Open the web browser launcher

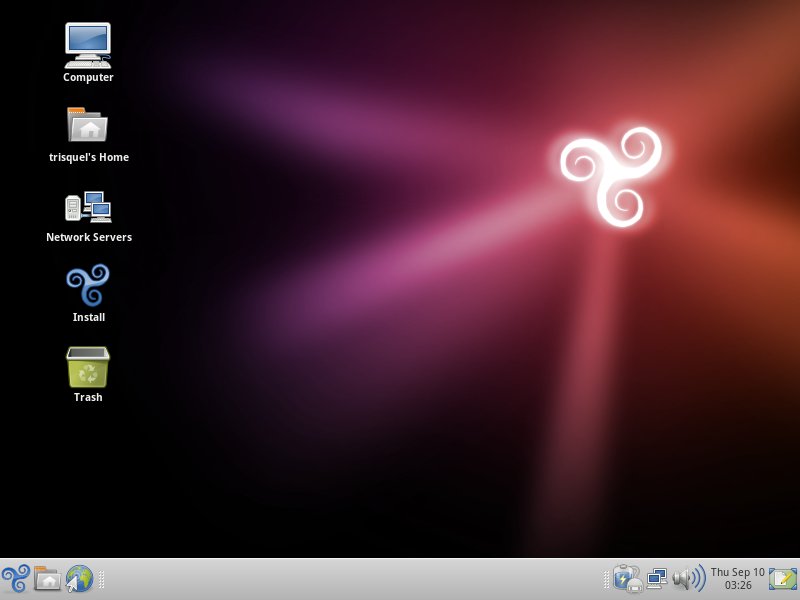pos(79,578)
